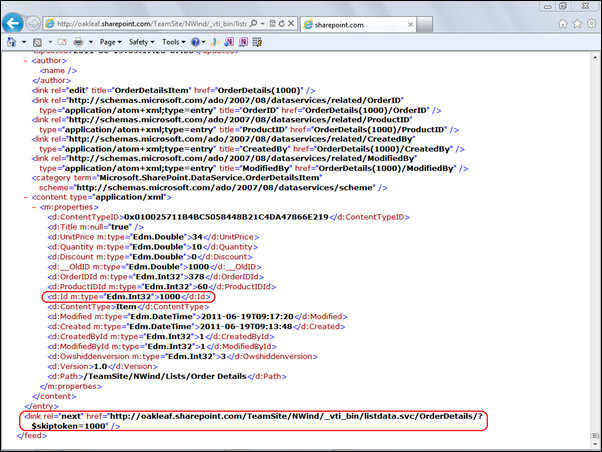
Task: Click the name element under author
Action: (58, 71)
